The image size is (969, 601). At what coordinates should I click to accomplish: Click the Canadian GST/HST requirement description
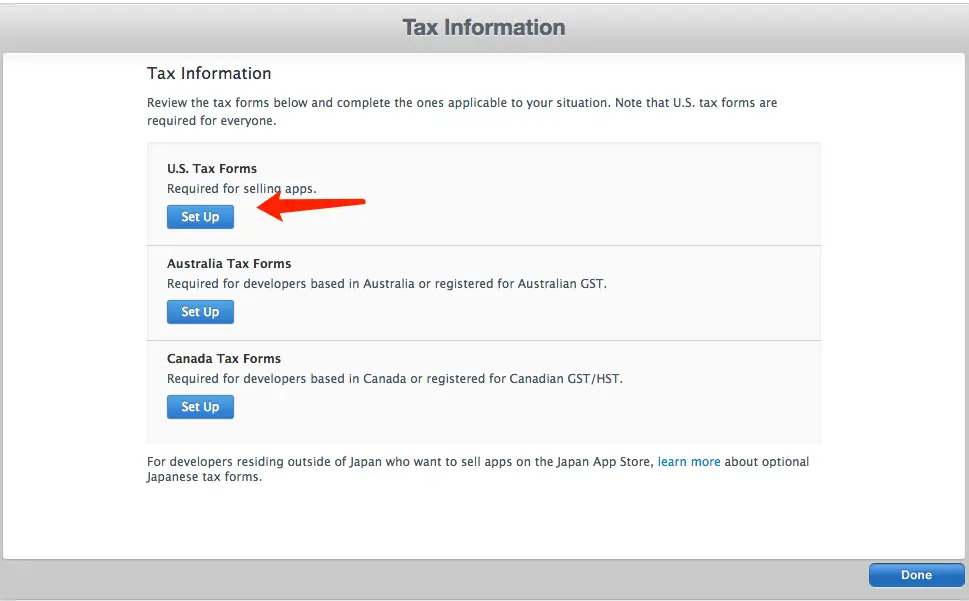395,379
